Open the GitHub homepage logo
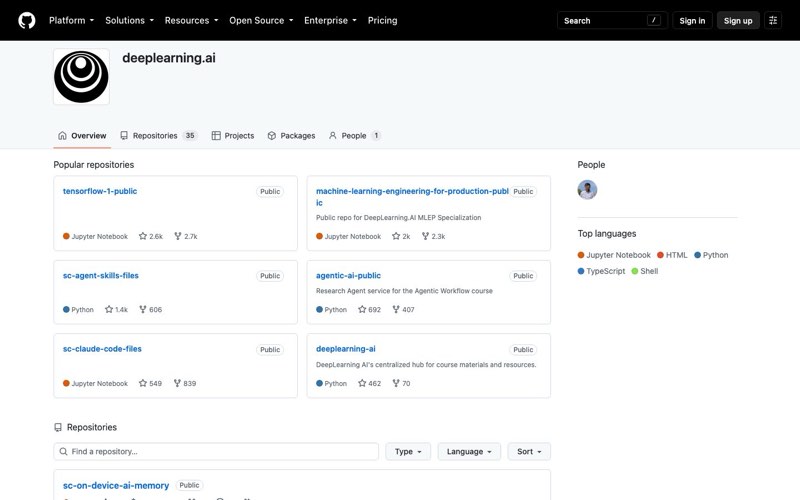The width and height of the screenshot is (800, 500). (27, 20)
